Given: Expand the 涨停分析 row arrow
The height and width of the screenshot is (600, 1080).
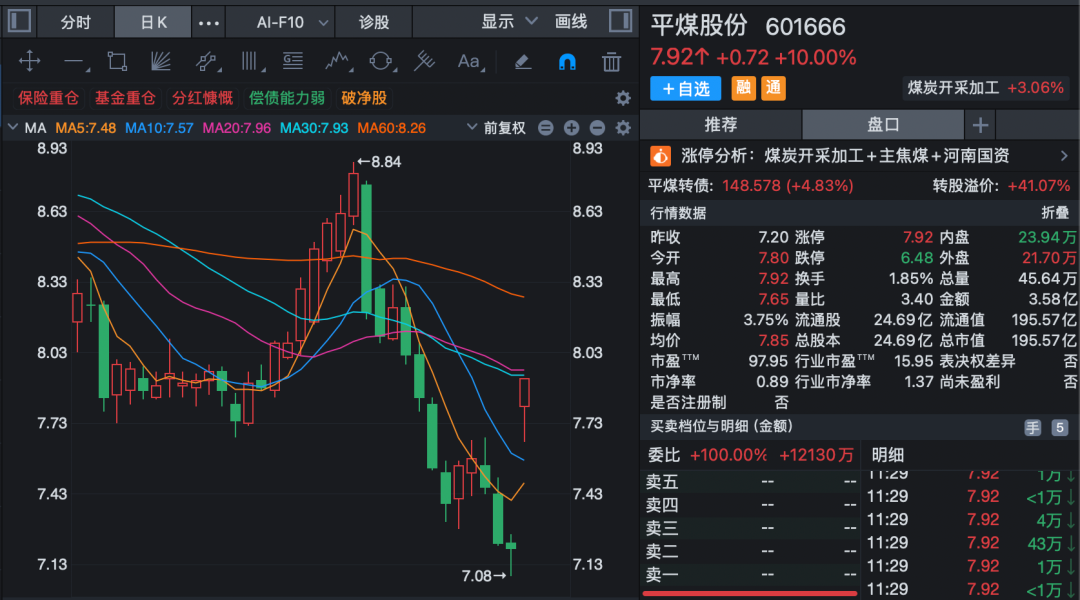Looking at the screenshot, I should 1064,156.
